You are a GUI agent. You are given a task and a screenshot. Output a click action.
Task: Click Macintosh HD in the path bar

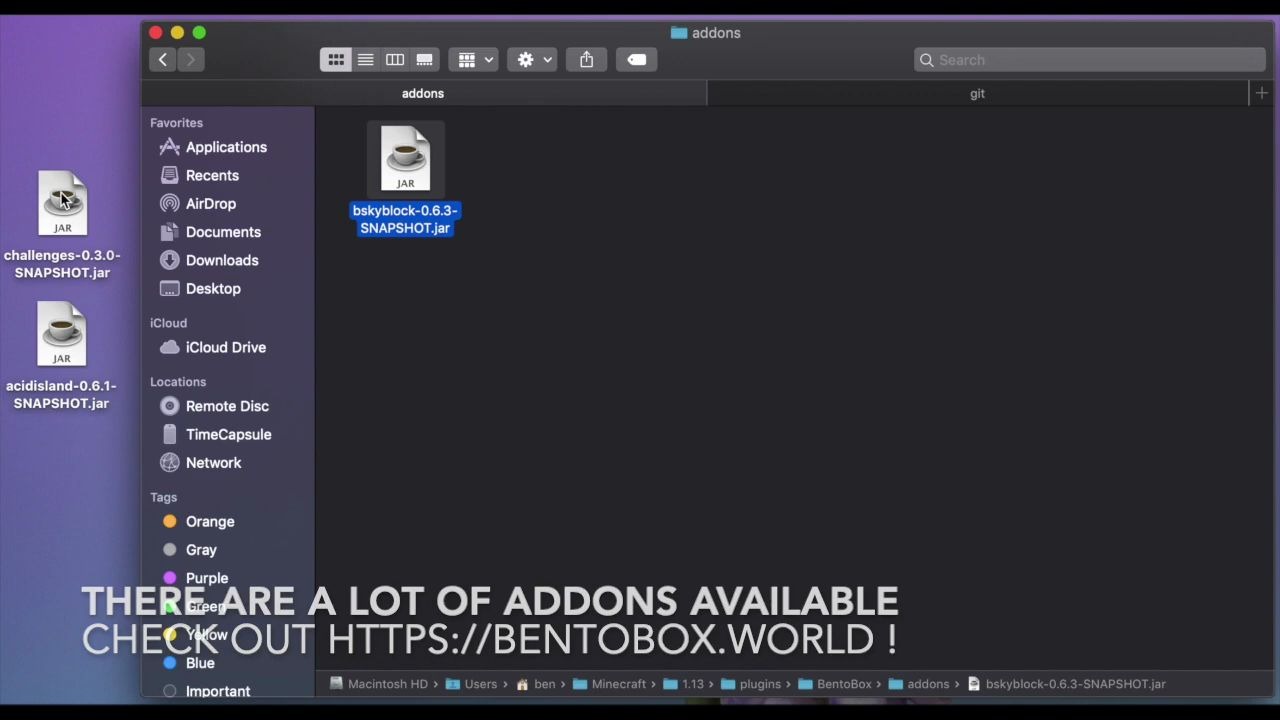tap(378, 684)
